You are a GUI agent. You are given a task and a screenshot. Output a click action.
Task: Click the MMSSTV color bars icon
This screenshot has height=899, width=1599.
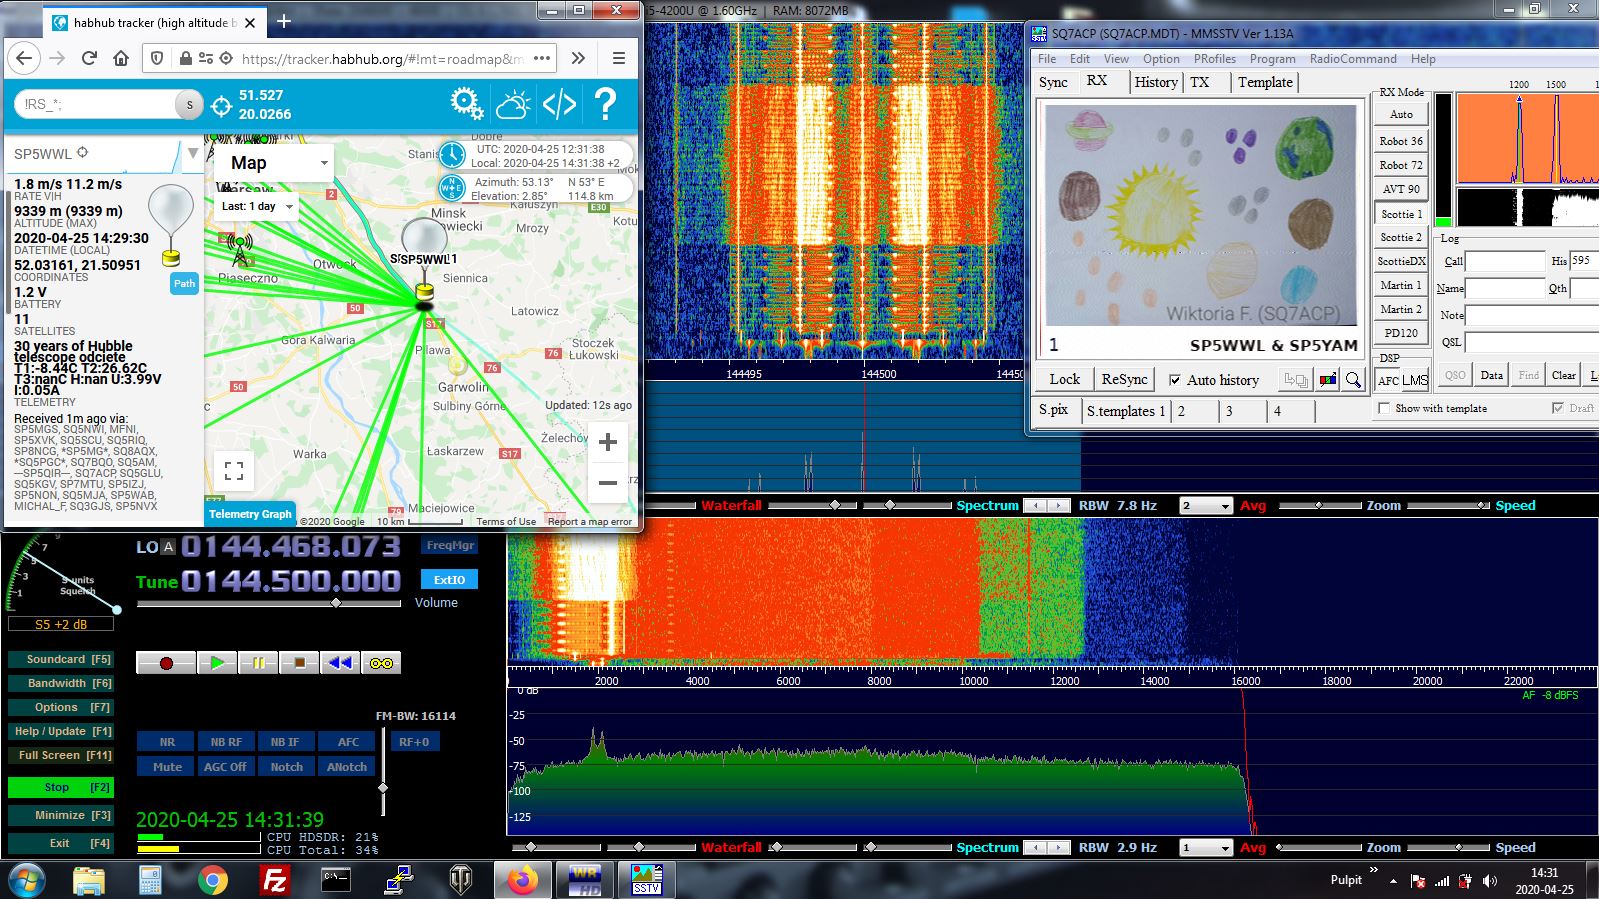click(1328, 380)
